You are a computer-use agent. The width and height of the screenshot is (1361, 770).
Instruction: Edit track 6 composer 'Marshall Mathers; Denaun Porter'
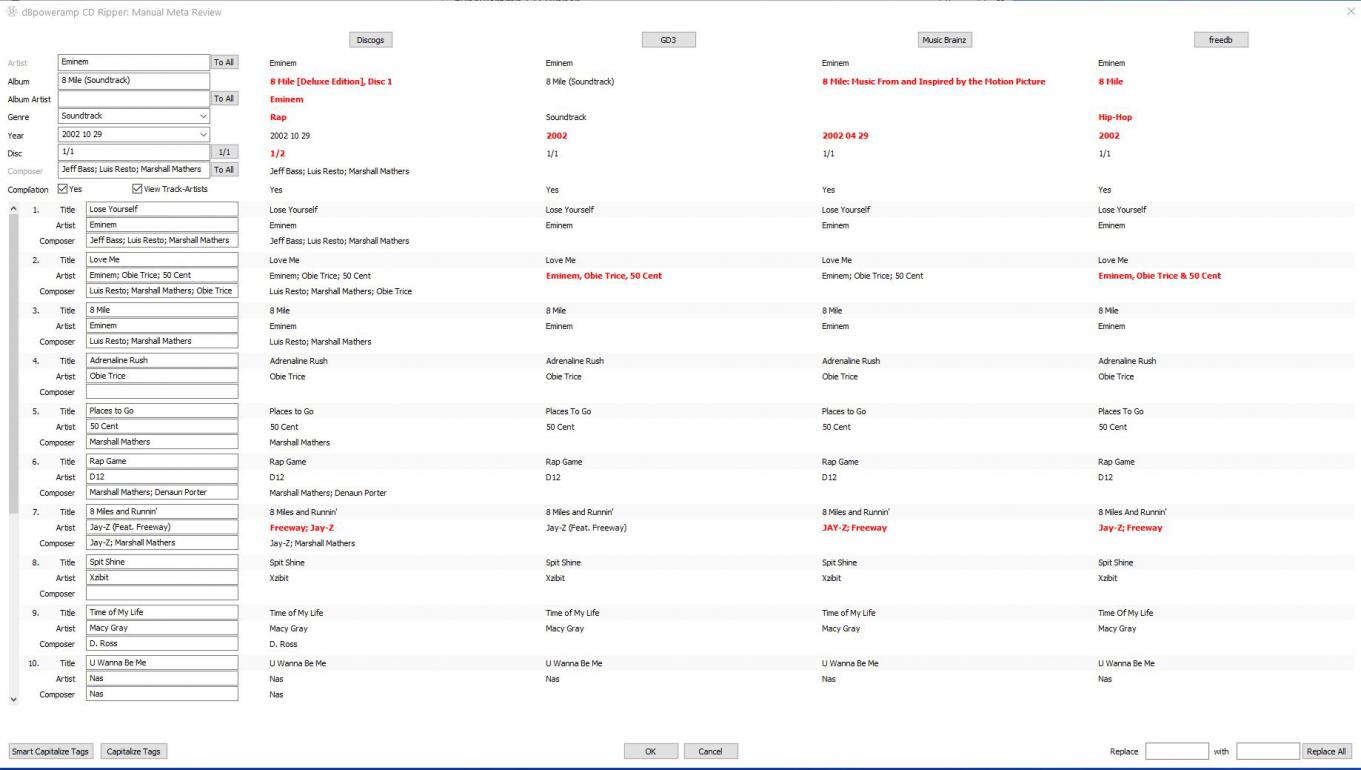[162, 492]
